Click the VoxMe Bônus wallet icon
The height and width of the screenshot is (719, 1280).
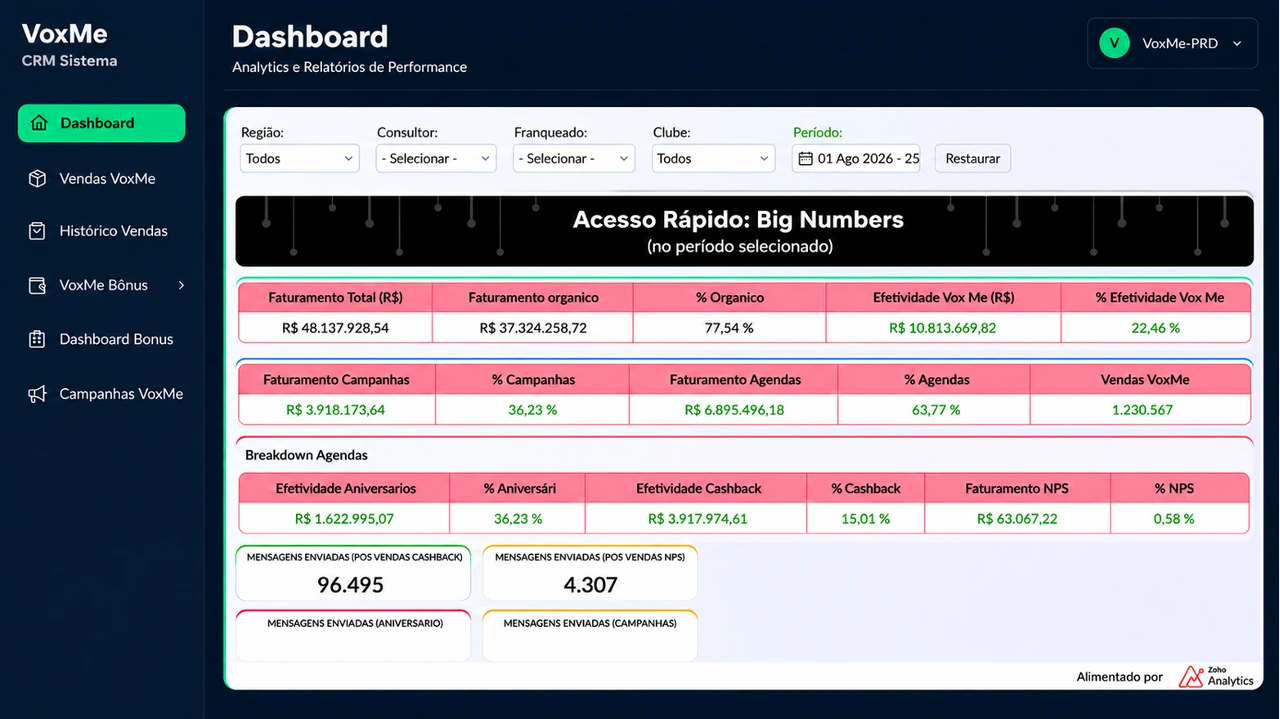tap(37, 285)
